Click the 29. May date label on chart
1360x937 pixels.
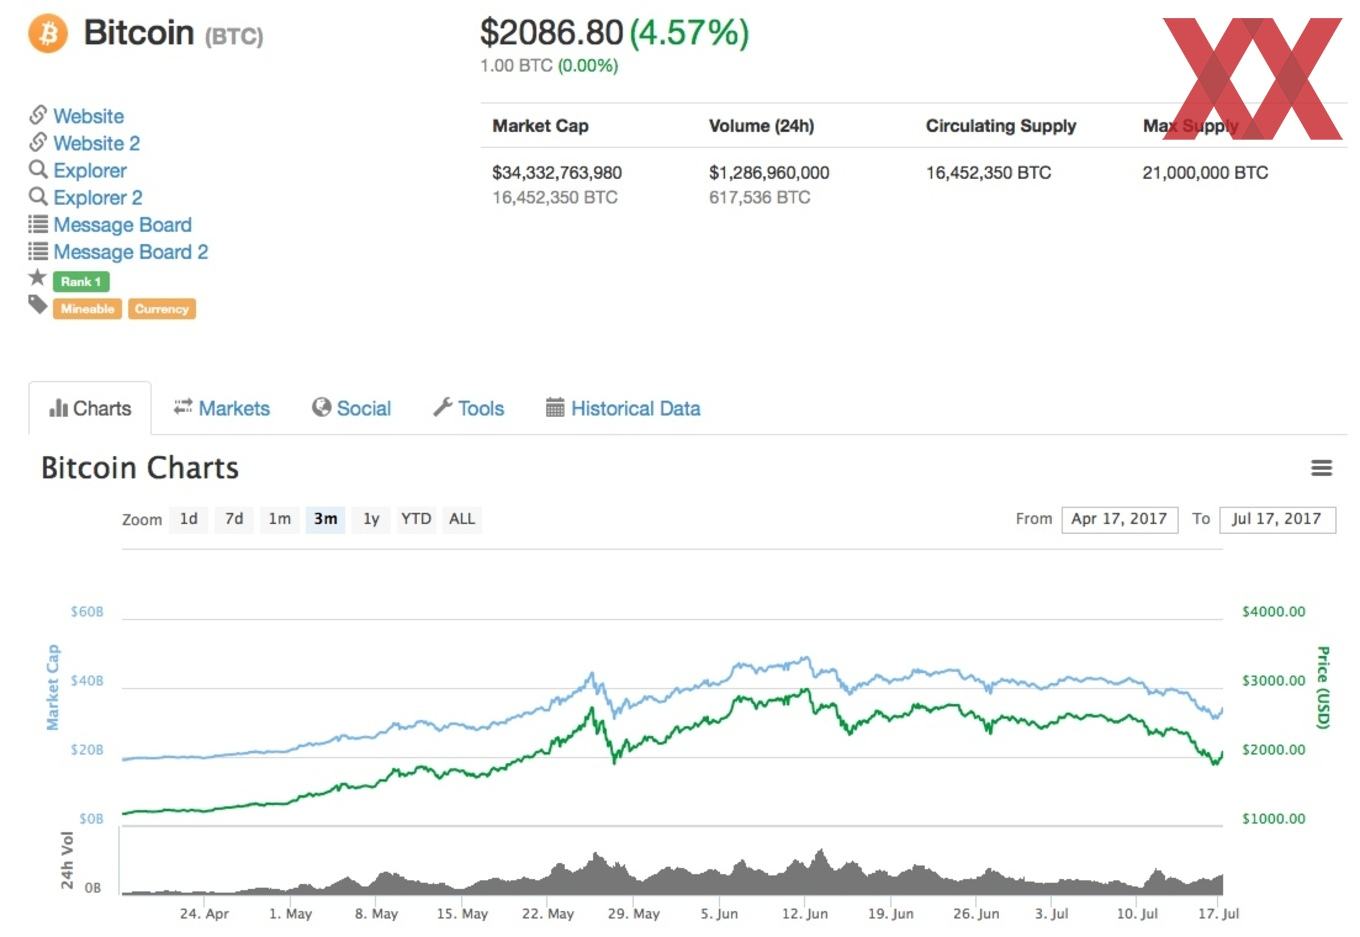click(633, 913)
